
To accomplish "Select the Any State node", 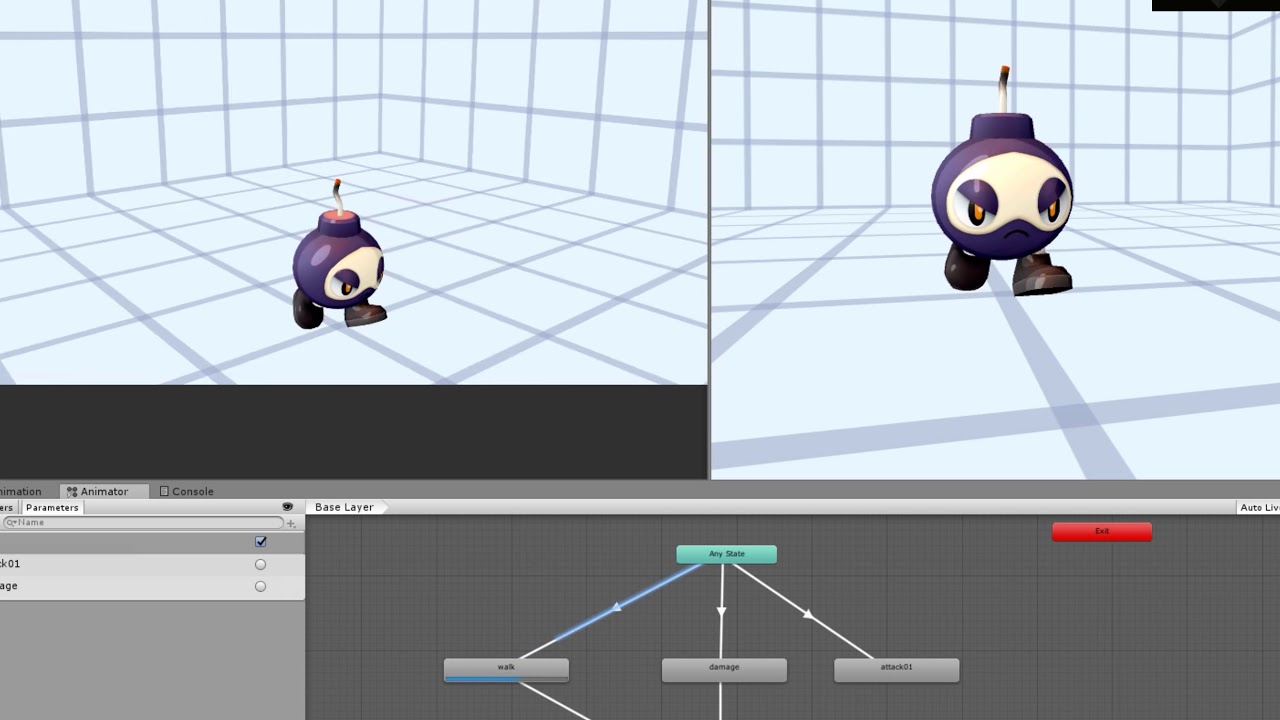I will point(727,554).
